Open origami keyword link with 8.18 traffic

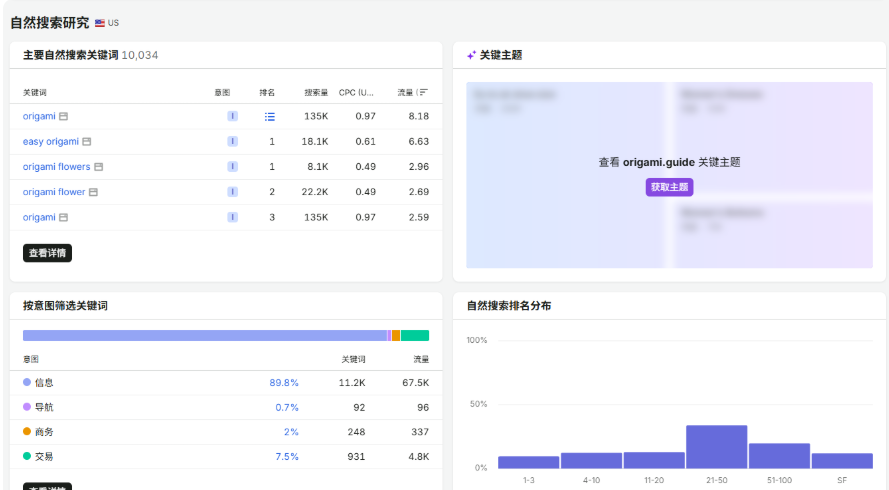coord(39,116)
